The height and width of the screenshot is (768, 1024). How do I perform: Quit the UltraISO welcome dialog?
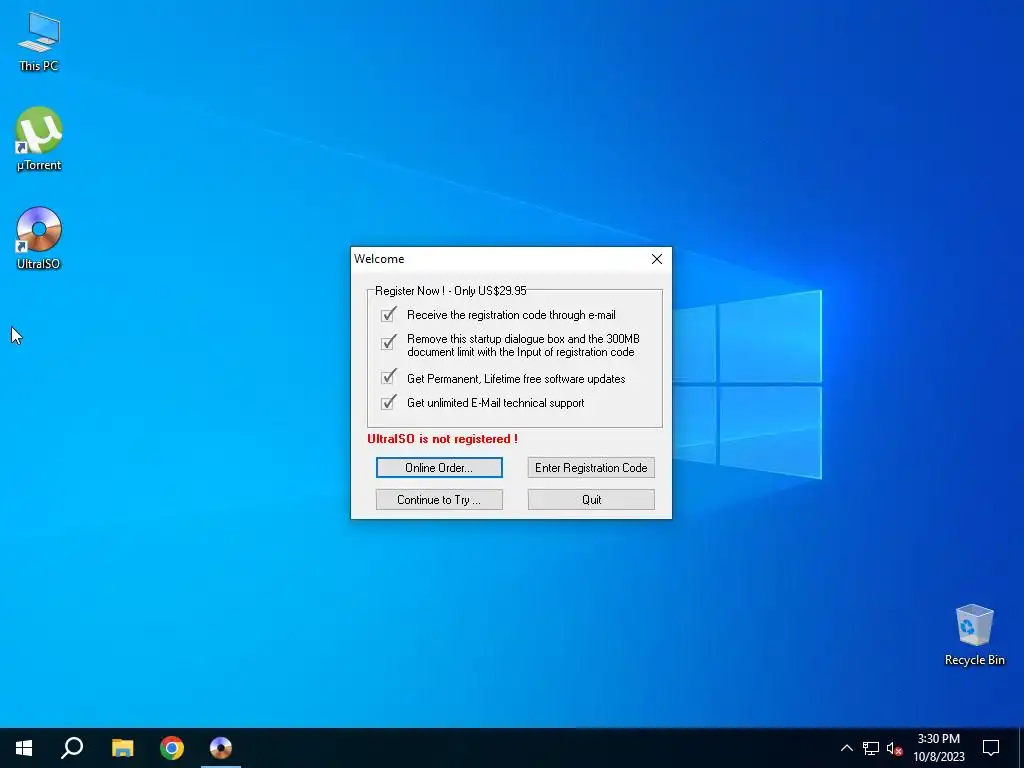[591, 500]
